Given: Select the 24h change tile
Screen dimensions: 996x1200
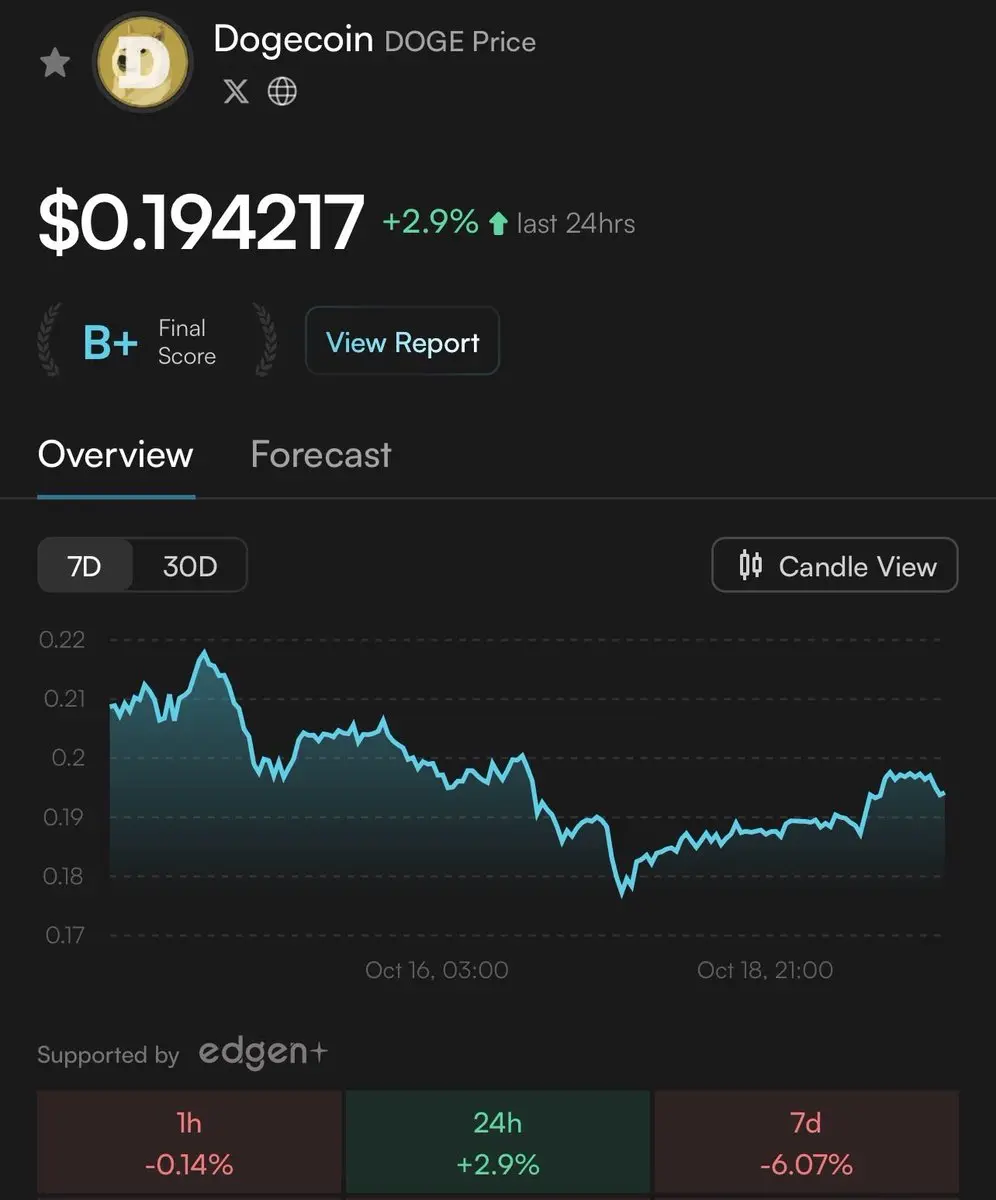Looking at the screenshot, I should tap(497, 1144).
